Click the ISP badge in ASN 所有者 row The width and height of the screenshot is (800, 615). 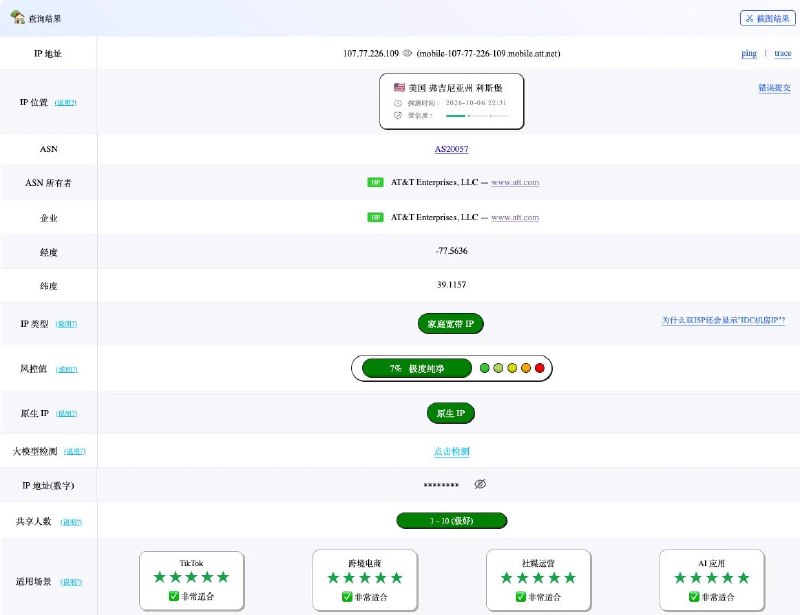pyautogui.click(x=376, y=182)
